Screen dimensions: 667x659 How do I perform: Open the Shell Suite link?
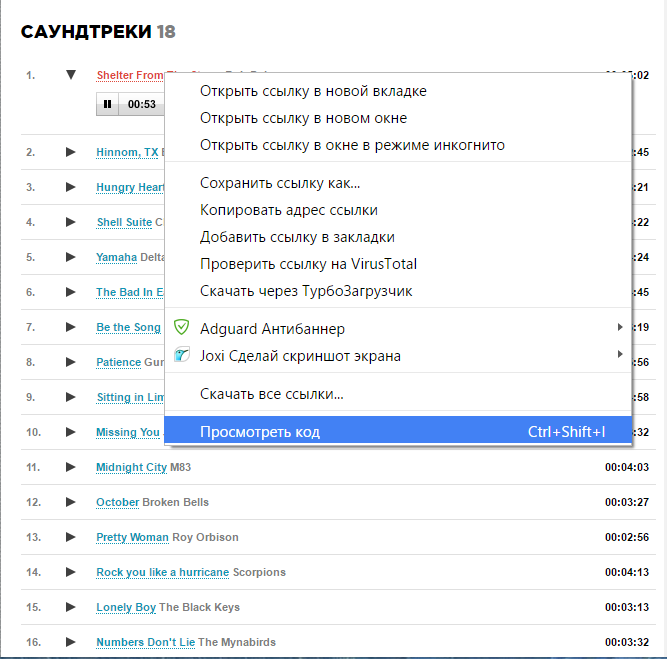tap(124, 222)
